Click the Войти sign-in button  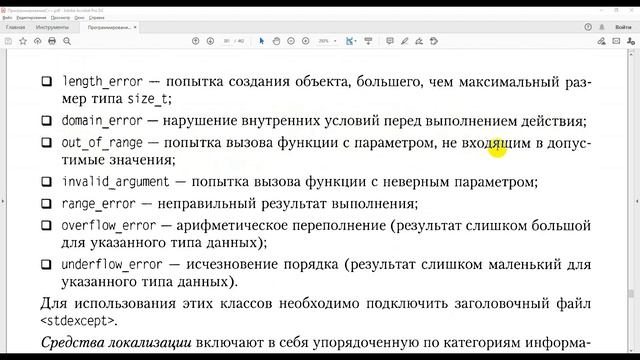pyautogui.click(x=623, y=27)
